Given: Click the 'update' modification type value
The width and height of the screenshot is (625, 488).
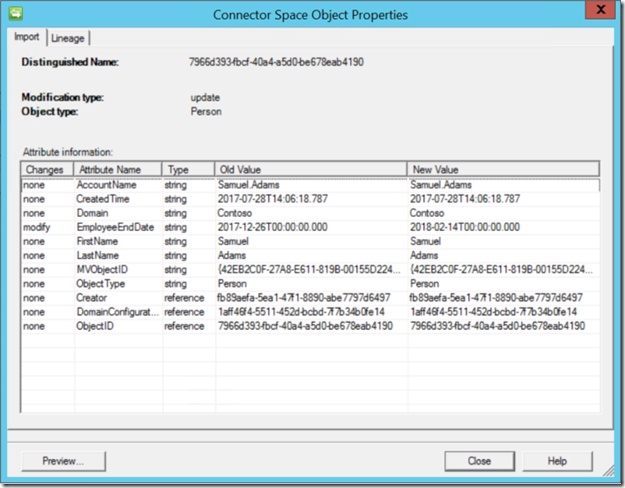Looking at the screenshot, I should click(x=205, y=98).
